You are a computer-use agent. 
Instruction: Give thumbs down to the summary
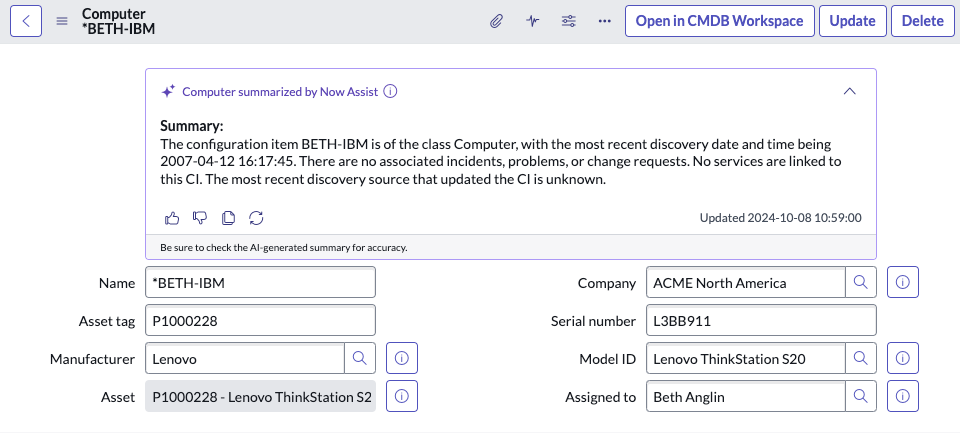(x=200, y=217)
